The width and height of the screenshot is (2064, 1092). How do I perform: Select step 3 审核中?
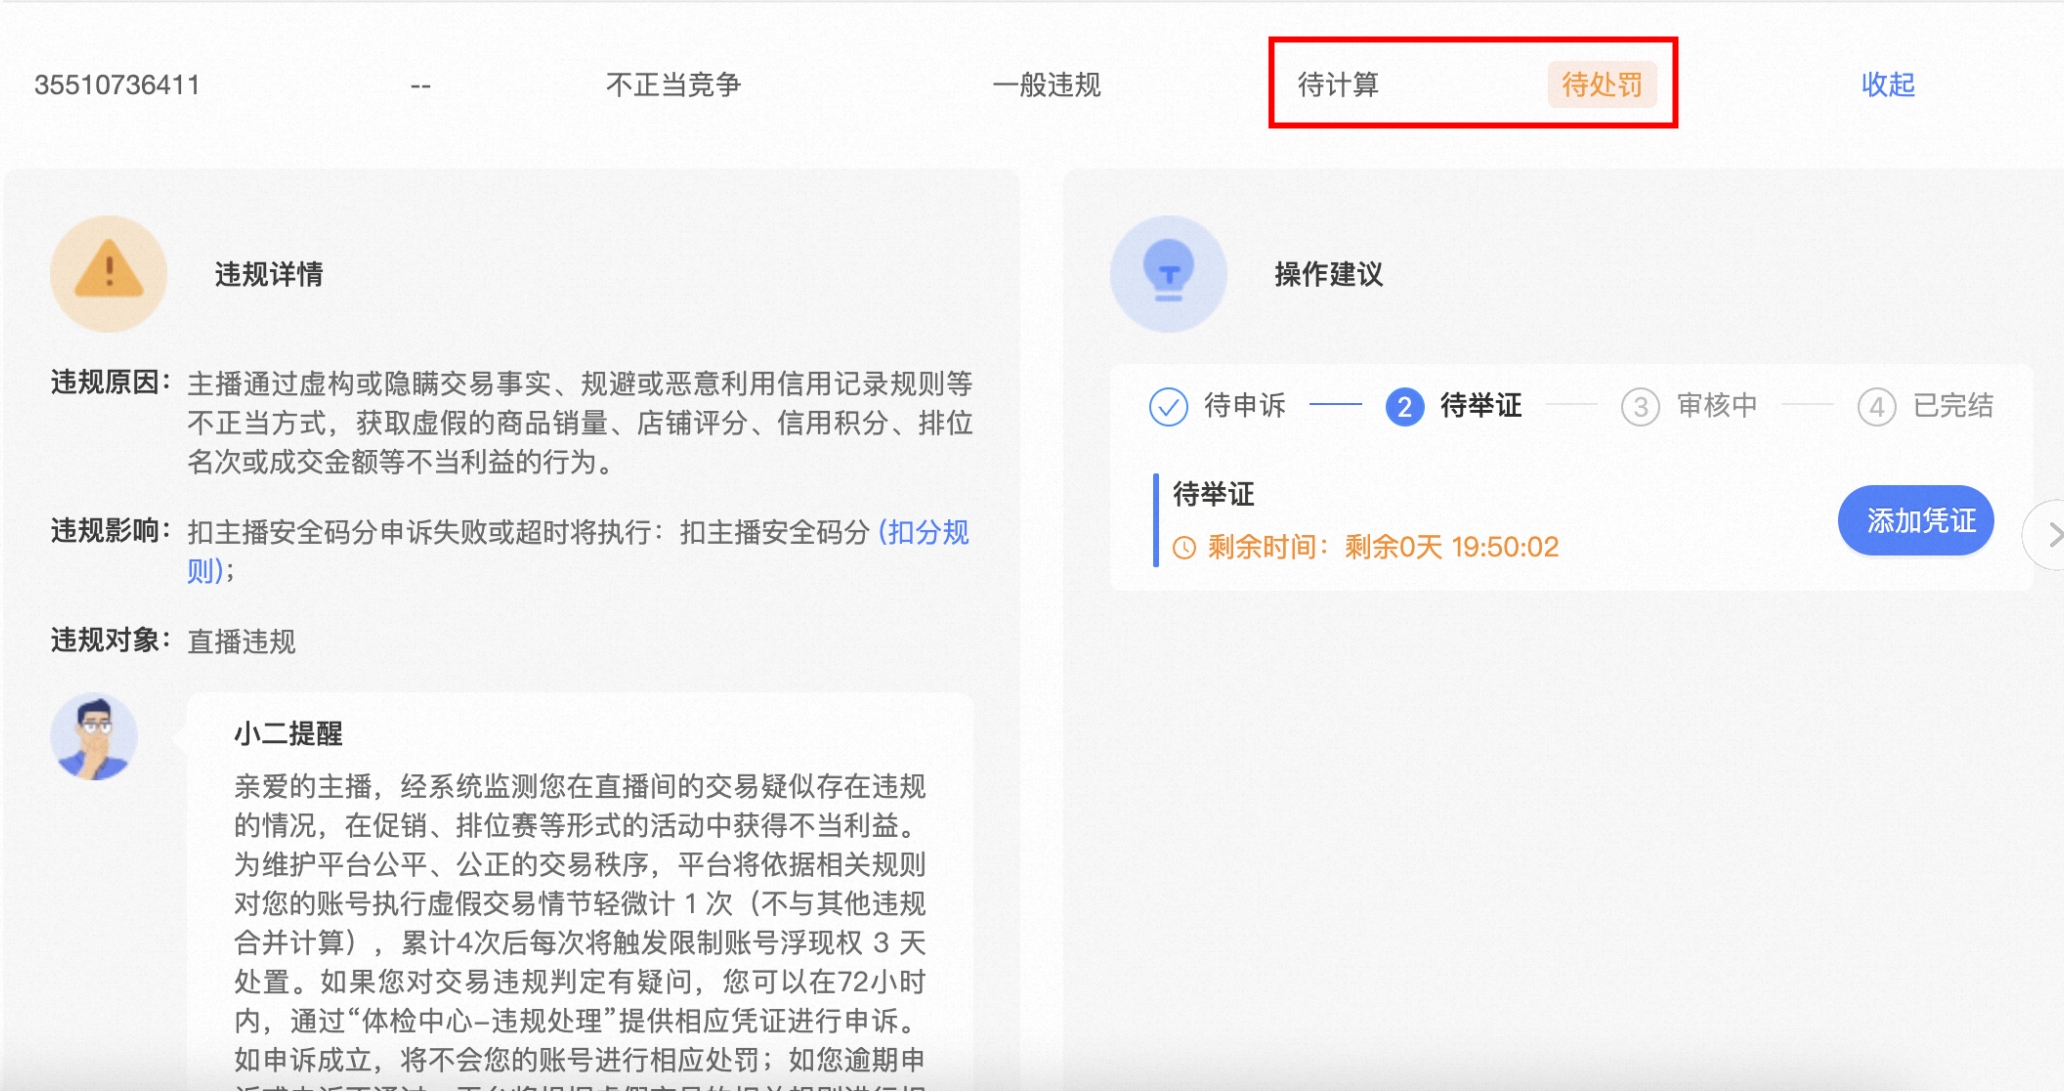[x=1689, y=406]
